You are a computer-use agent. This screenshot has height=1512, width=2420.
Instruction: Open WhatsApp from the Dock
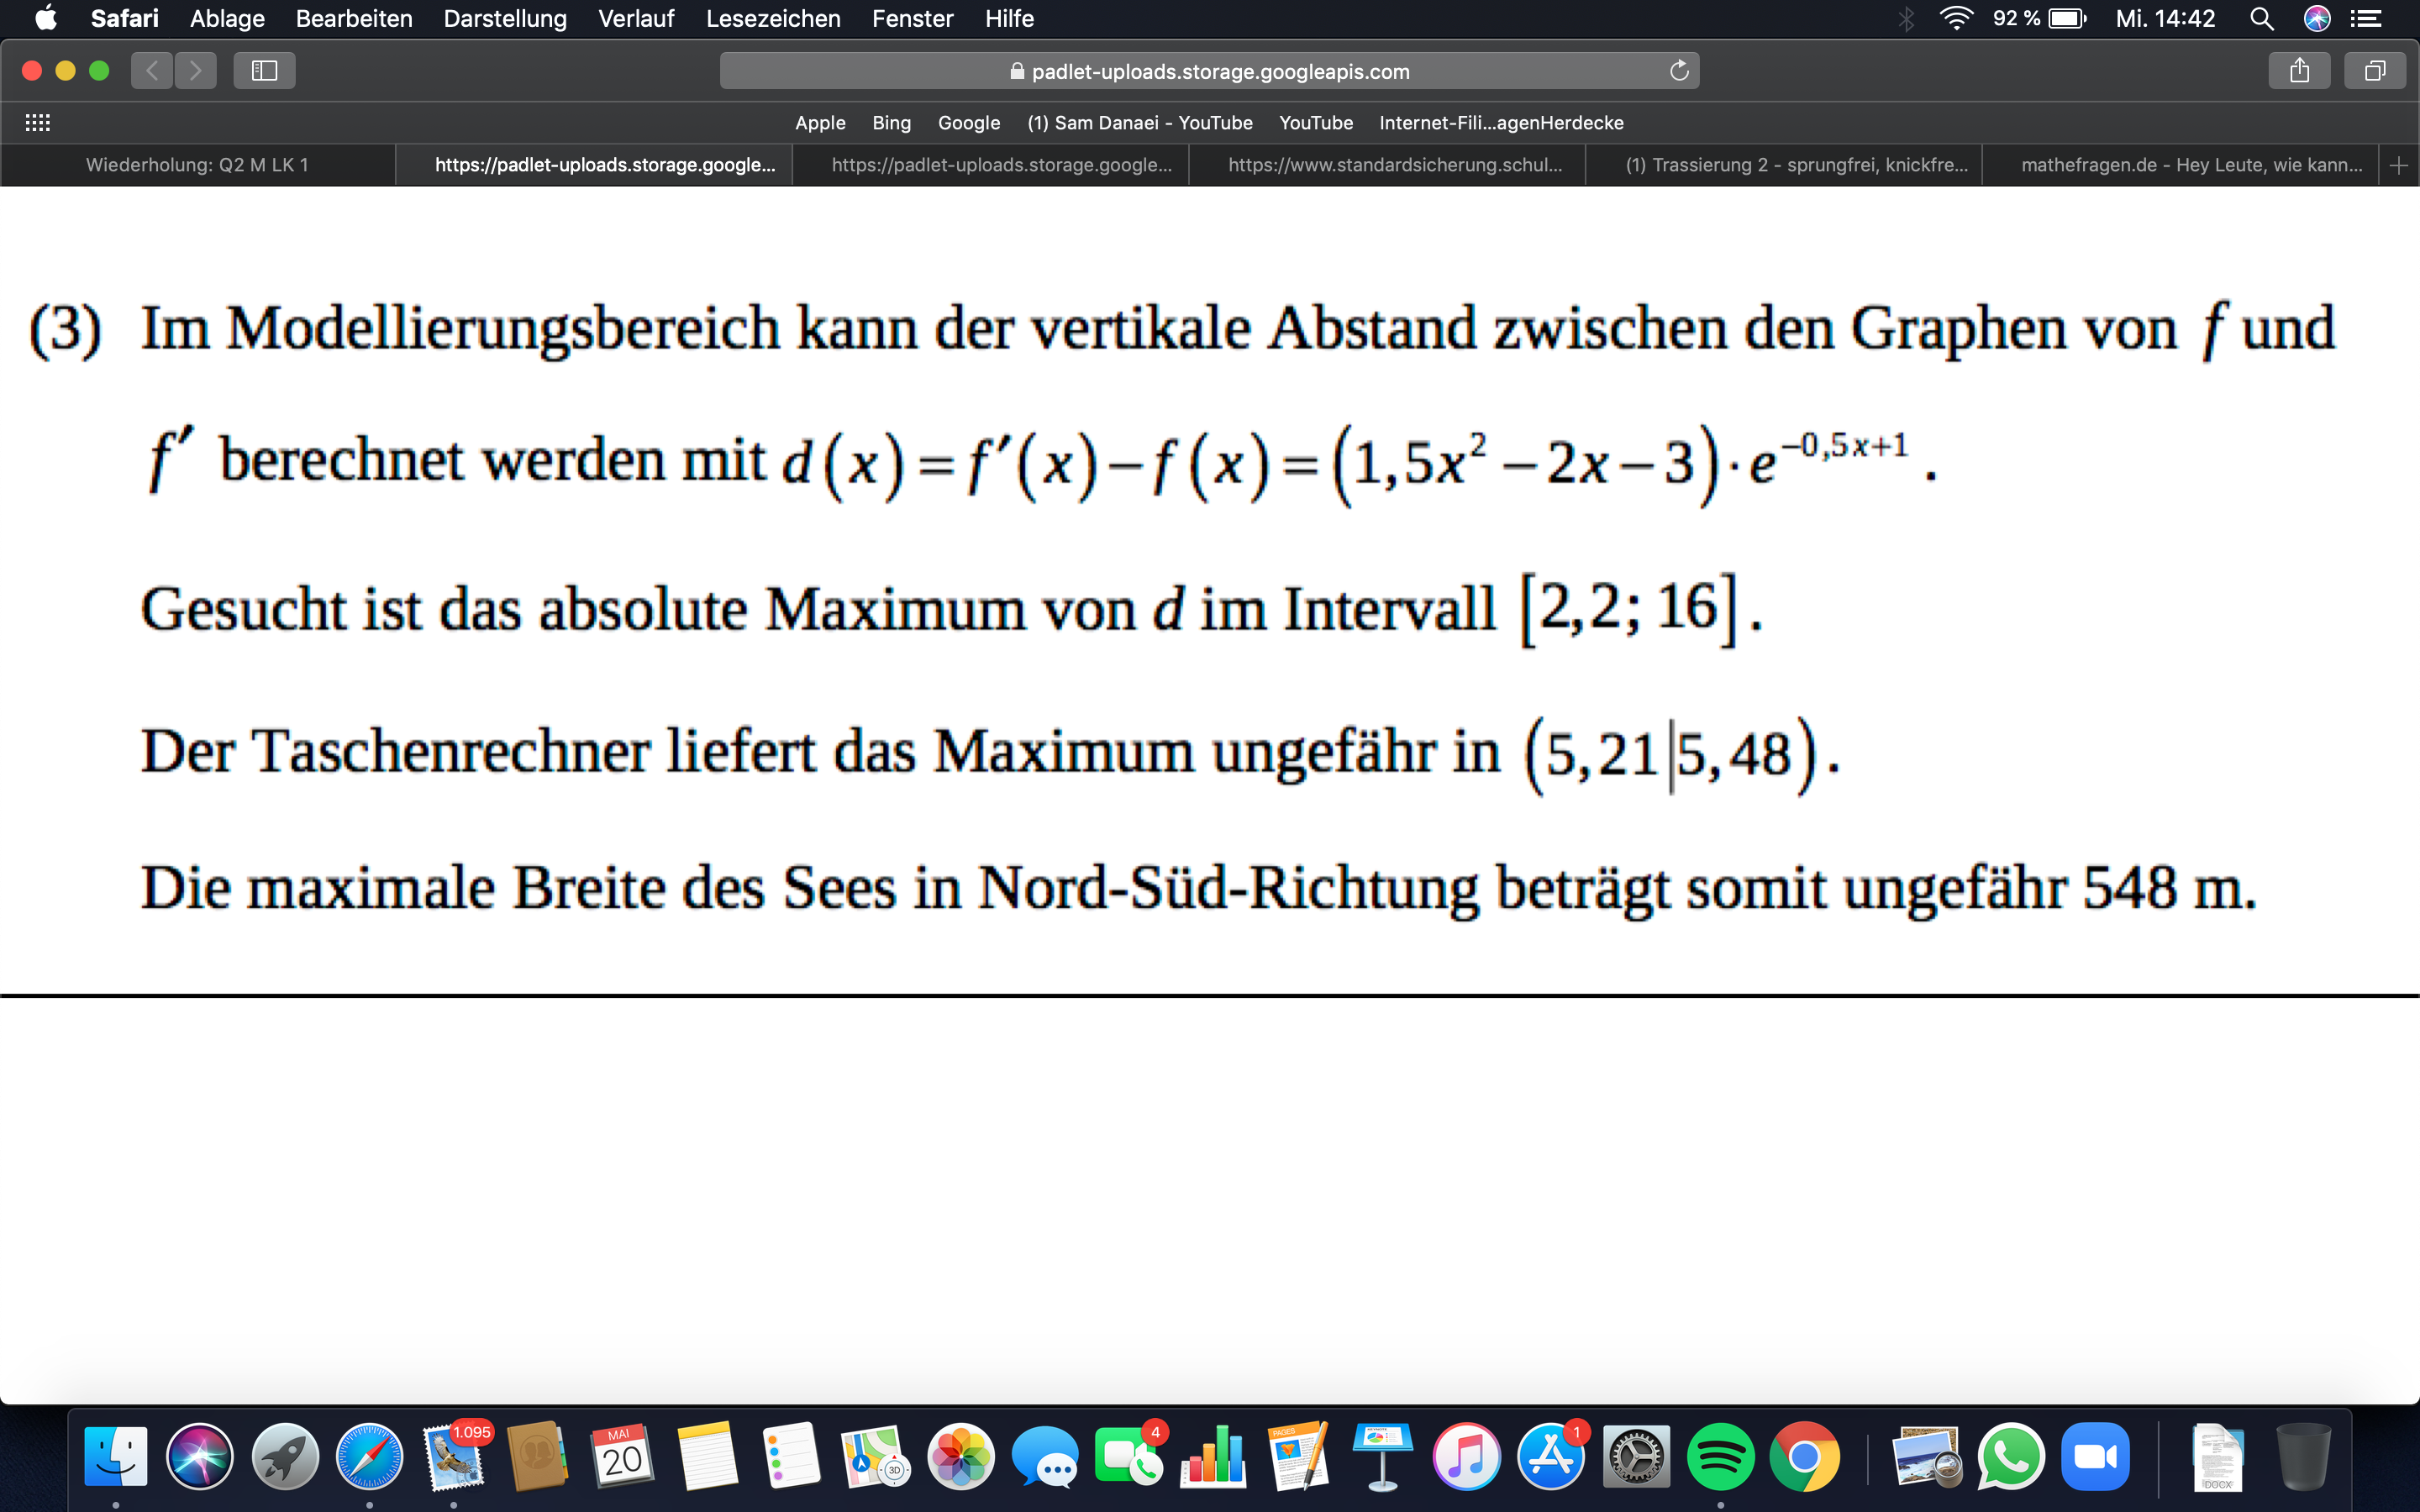tap(2011, 1456)
